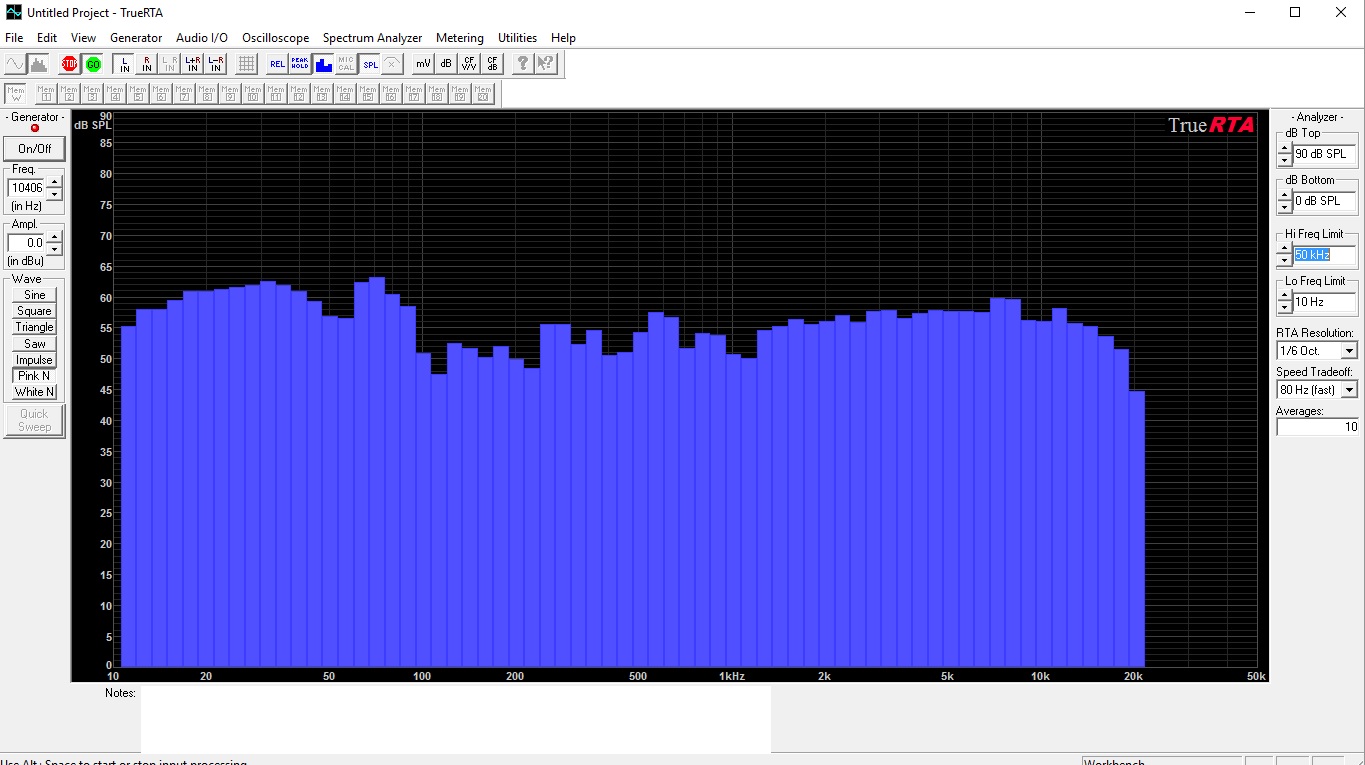Click into the Averages input field
Viewport: 1365px width, 765px height.
point(1316,427)
